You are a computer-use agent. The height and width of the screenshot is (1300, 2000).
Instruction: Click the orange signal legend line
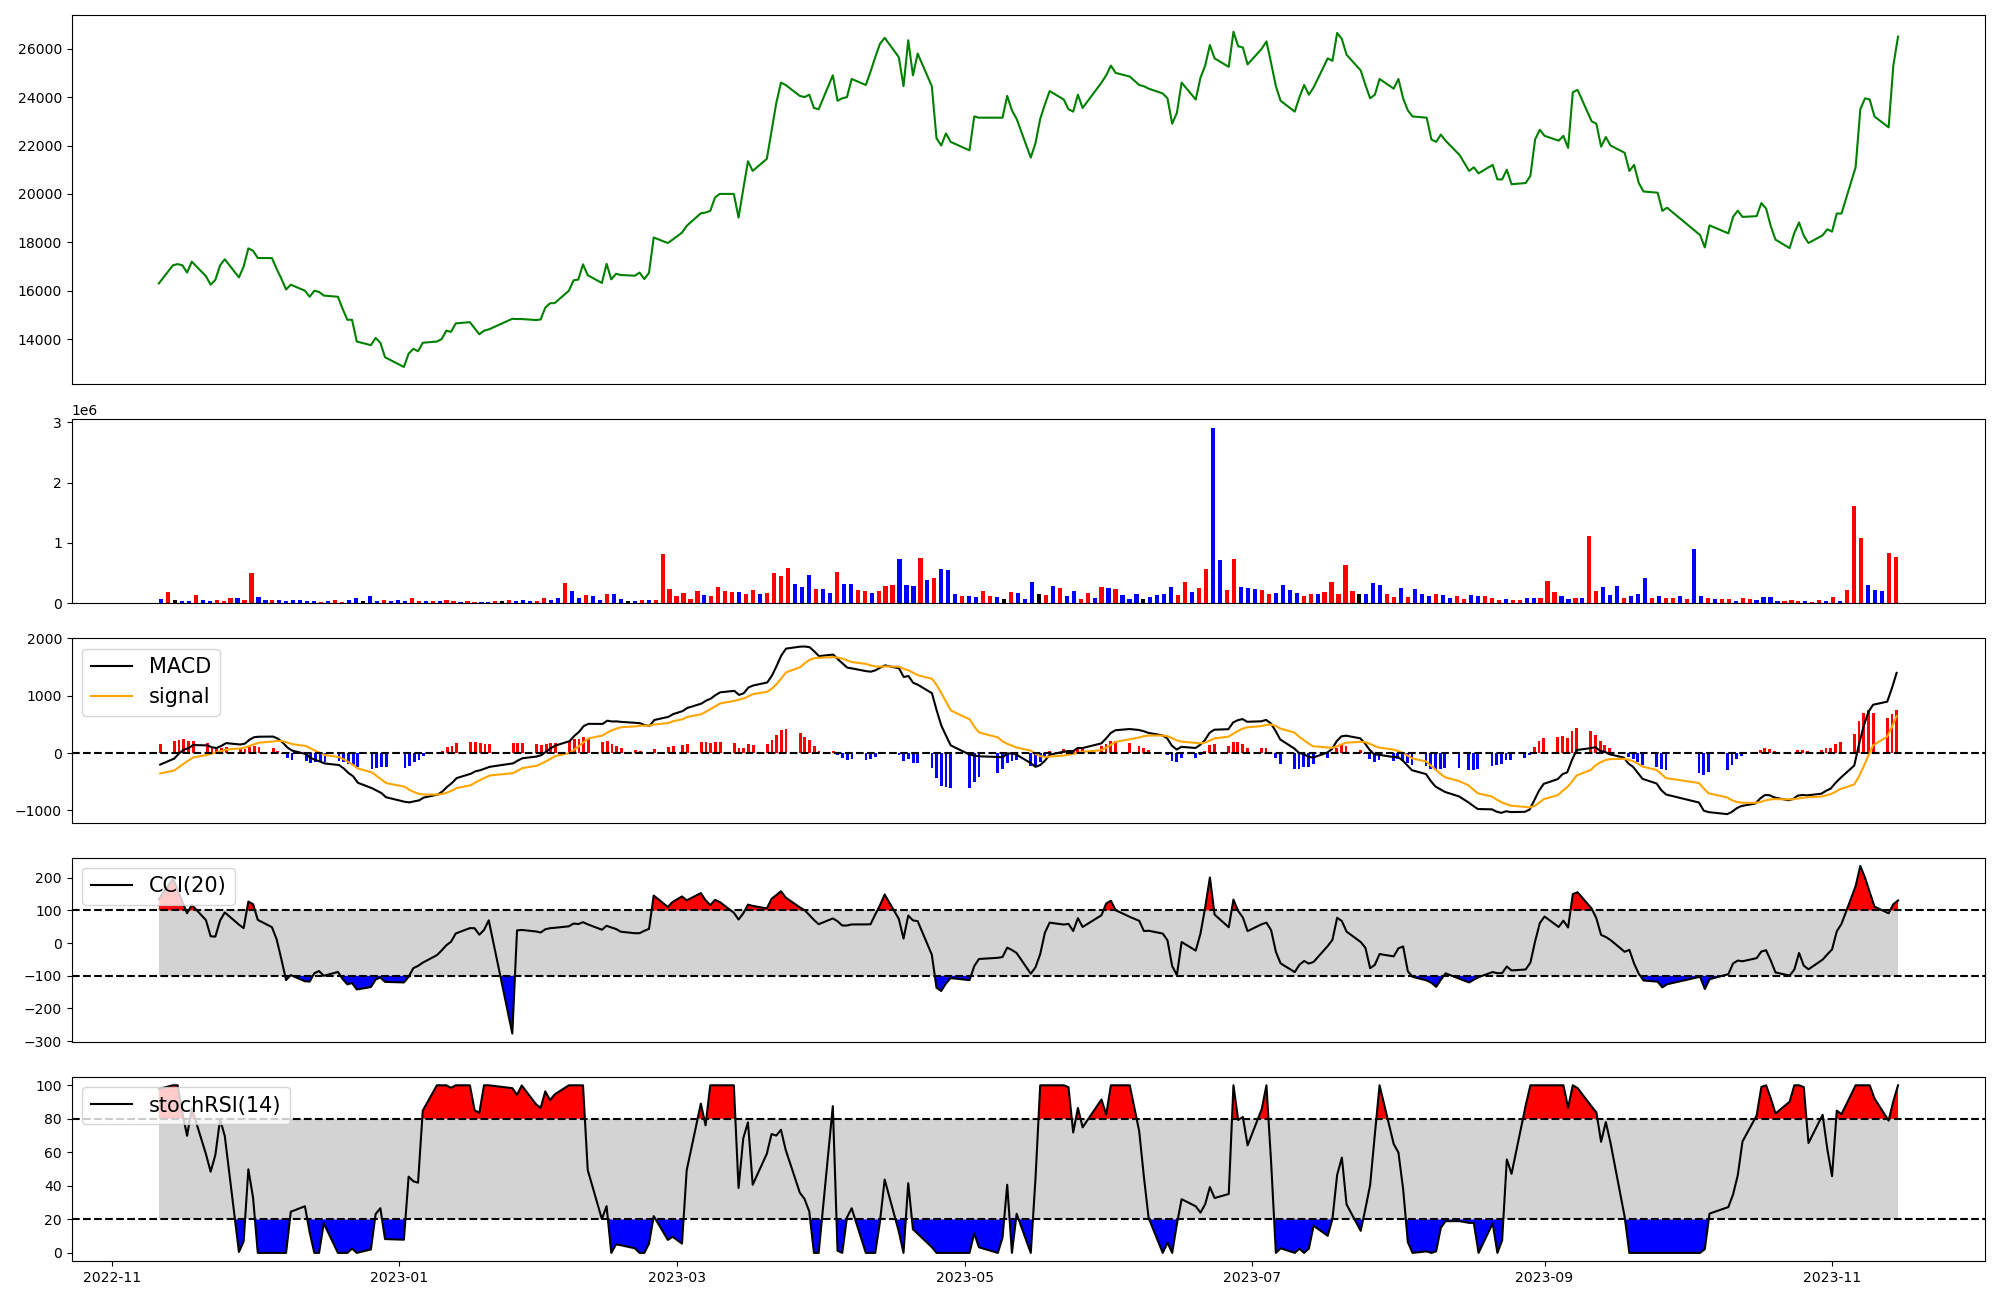pyautogui.click(x=112, y=696)
